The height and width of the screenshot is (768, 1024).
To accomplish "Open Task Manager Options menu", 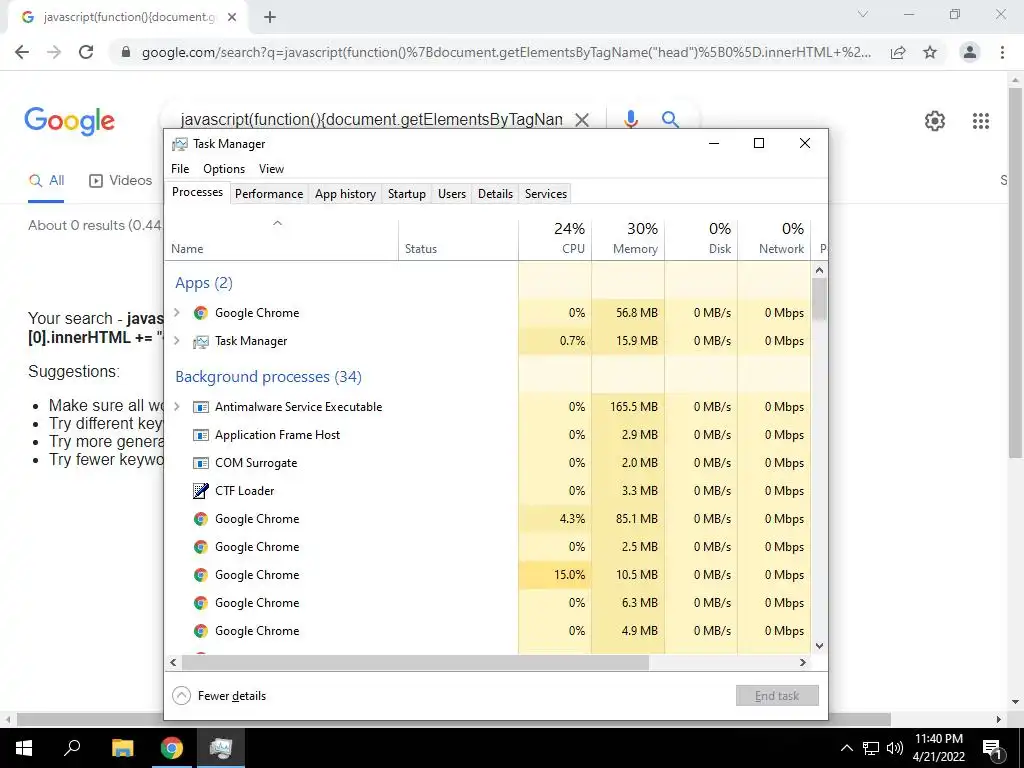I will tap(224, 169).
